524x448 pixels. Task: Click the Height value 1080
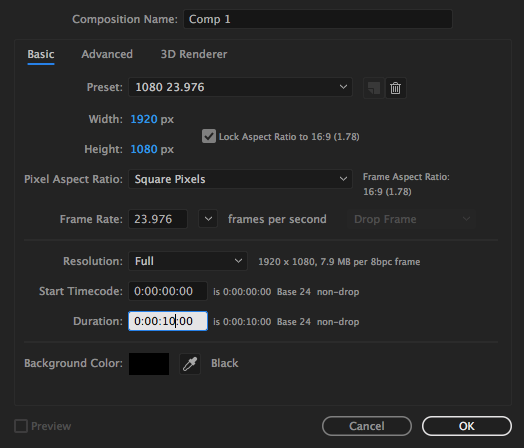click(x=144, y=149)
